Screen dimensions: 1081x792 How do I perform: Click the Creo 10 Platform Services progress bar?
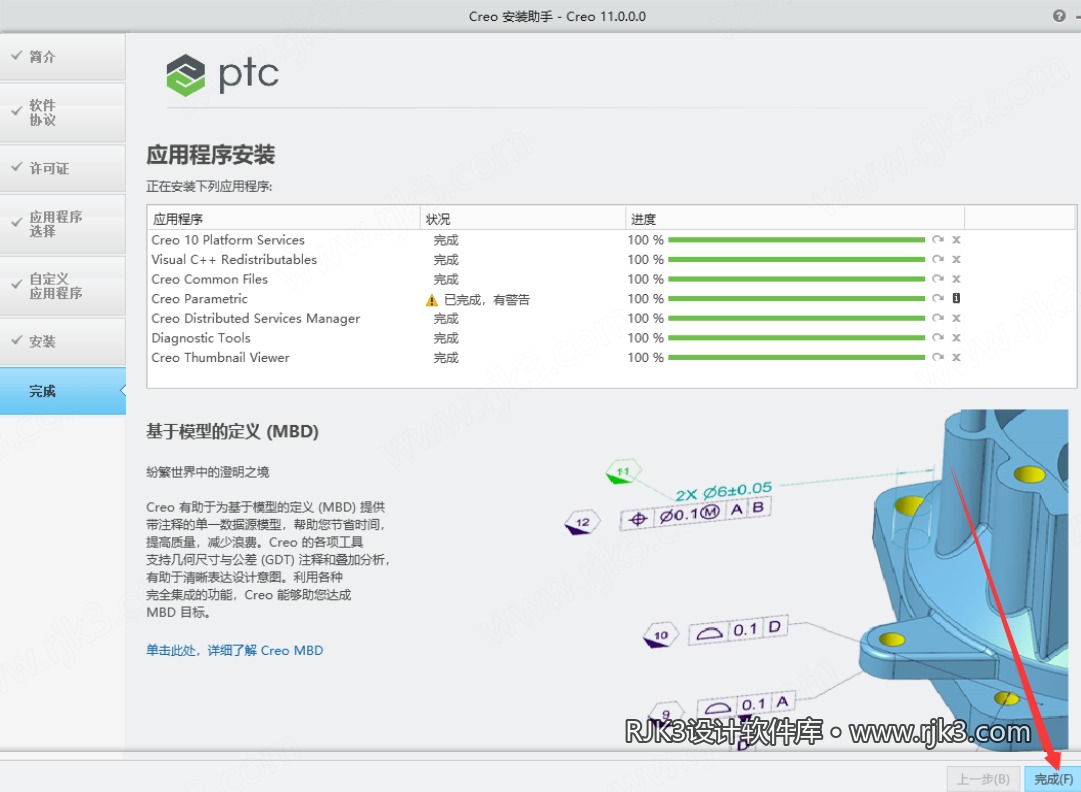tap(796, 240)
